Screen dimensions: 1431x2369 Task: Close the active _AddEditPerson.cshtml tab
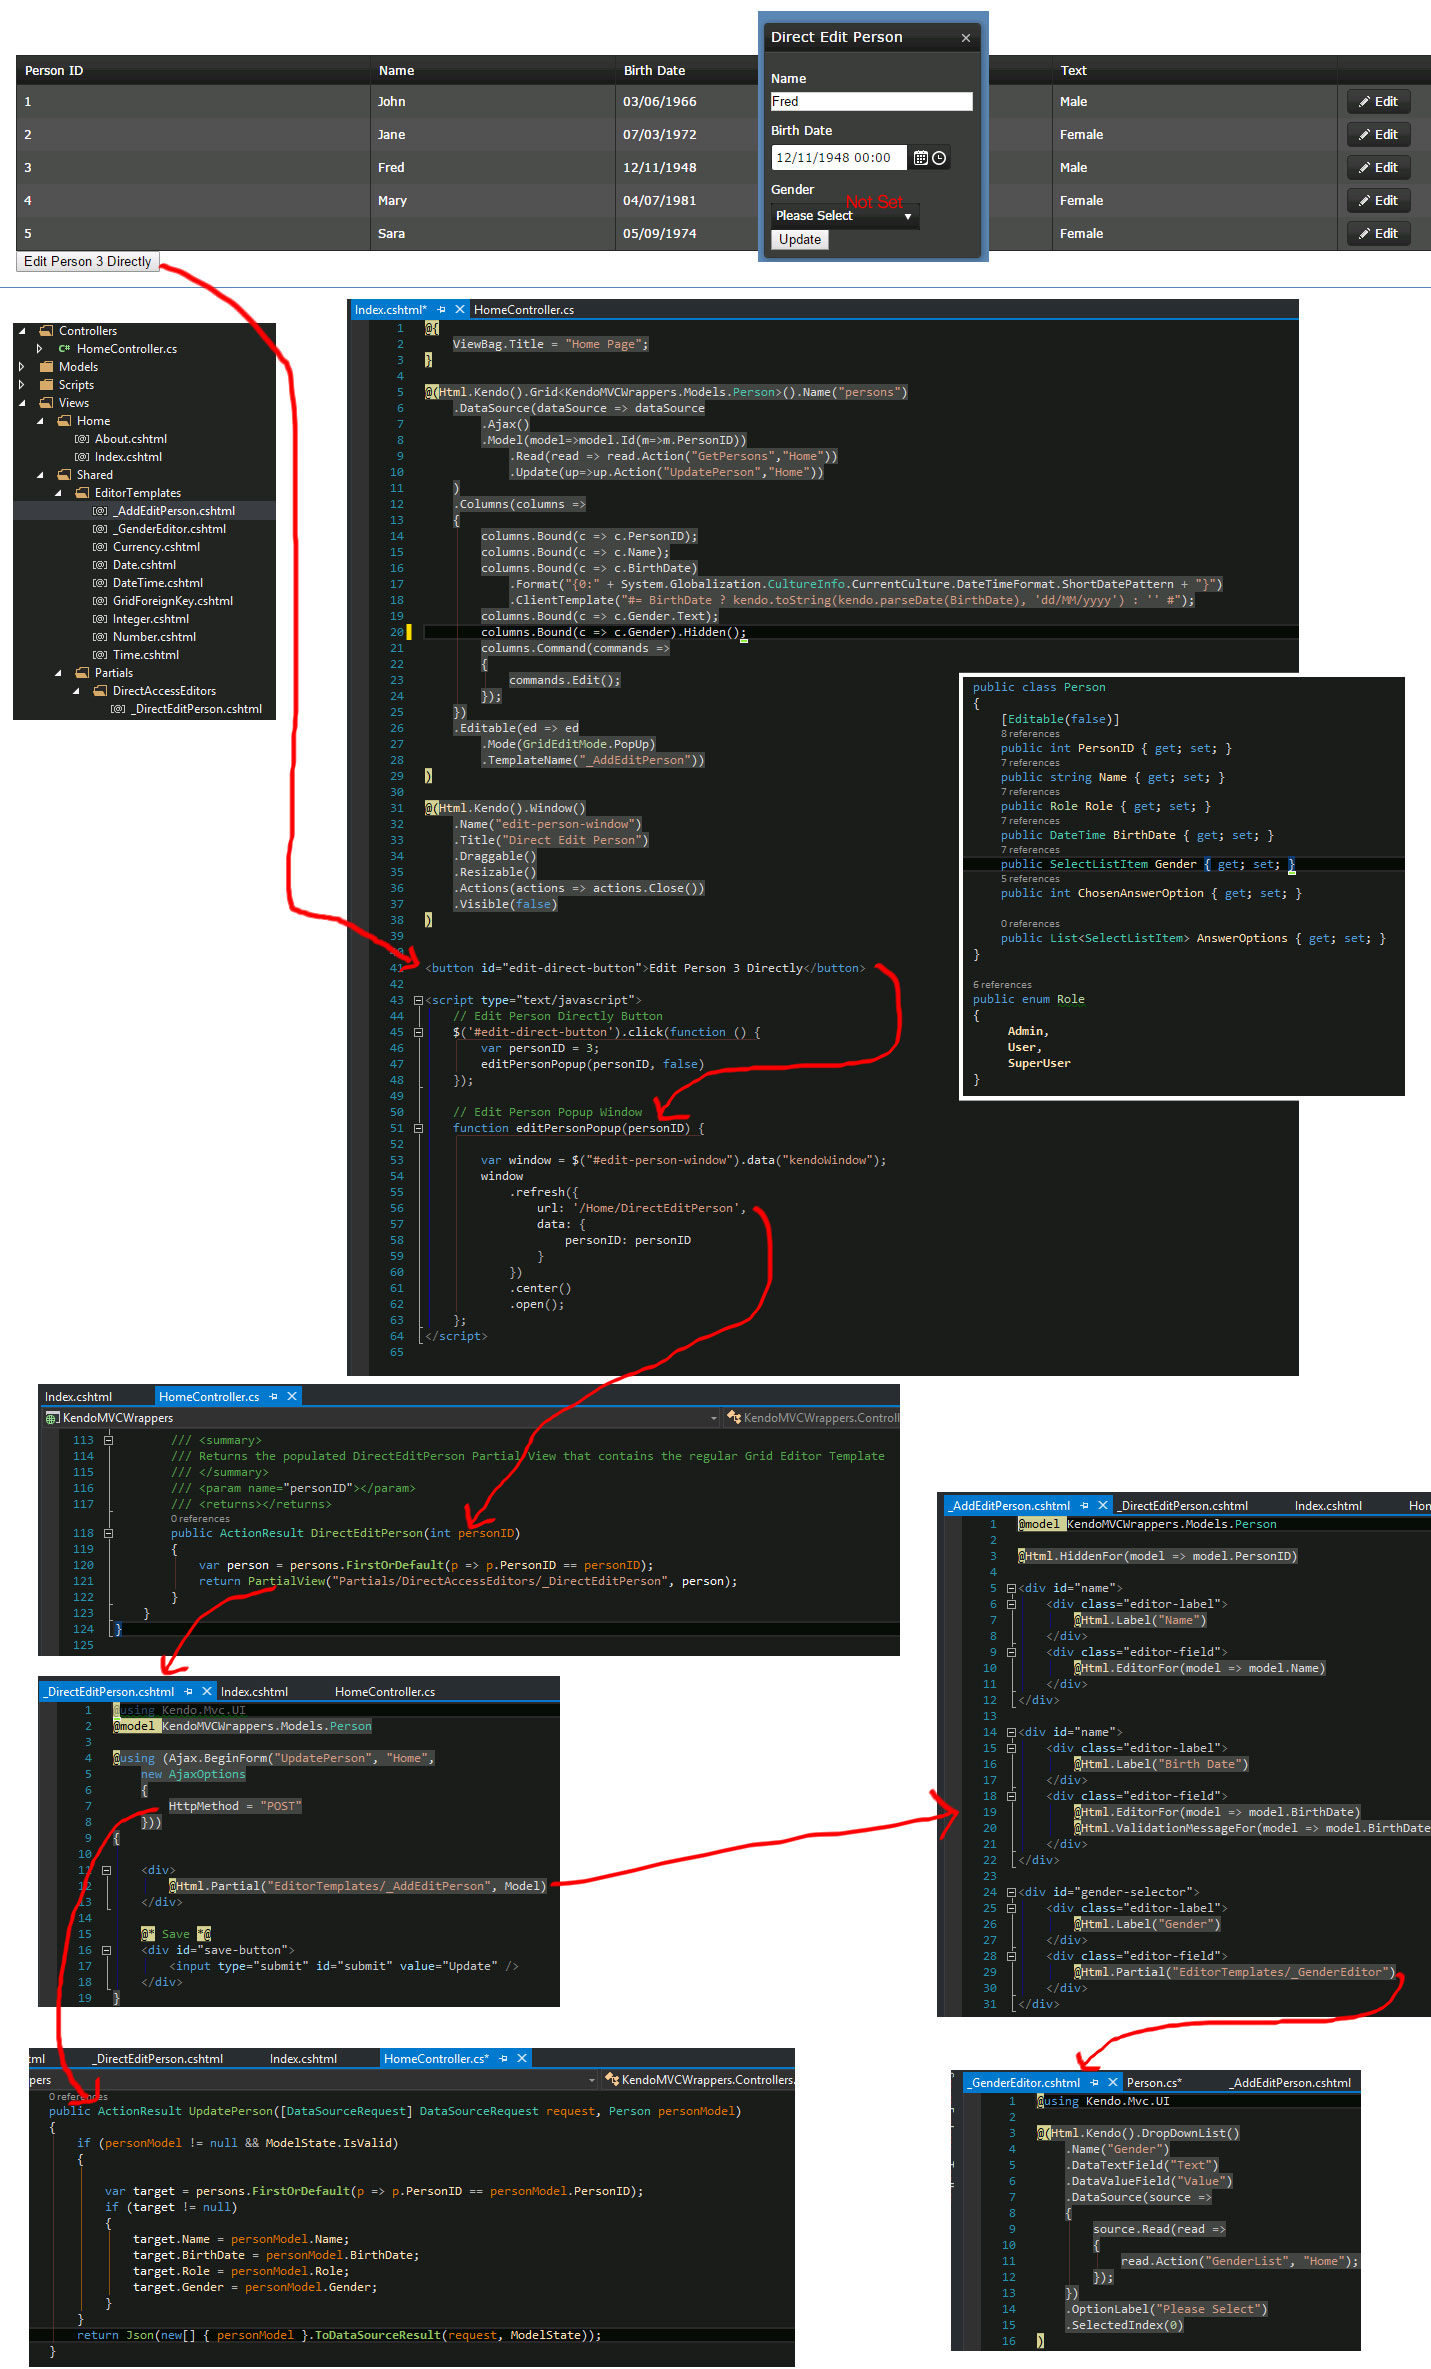point(1103,1505)
